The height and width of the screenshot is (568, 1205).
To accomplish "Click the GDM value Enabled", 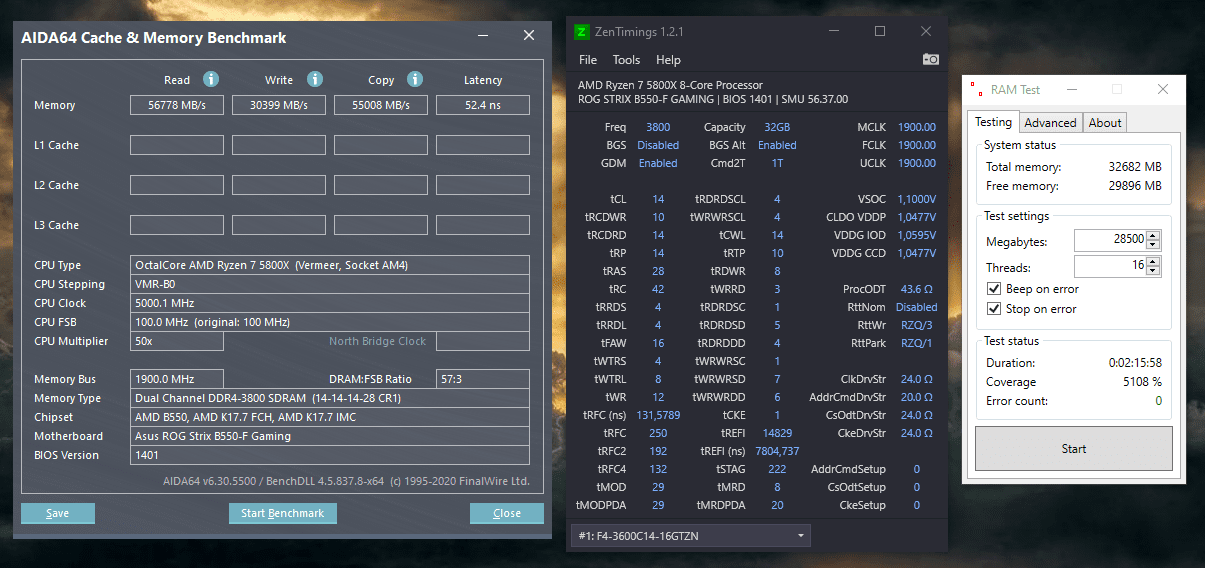I will point(658,163).
